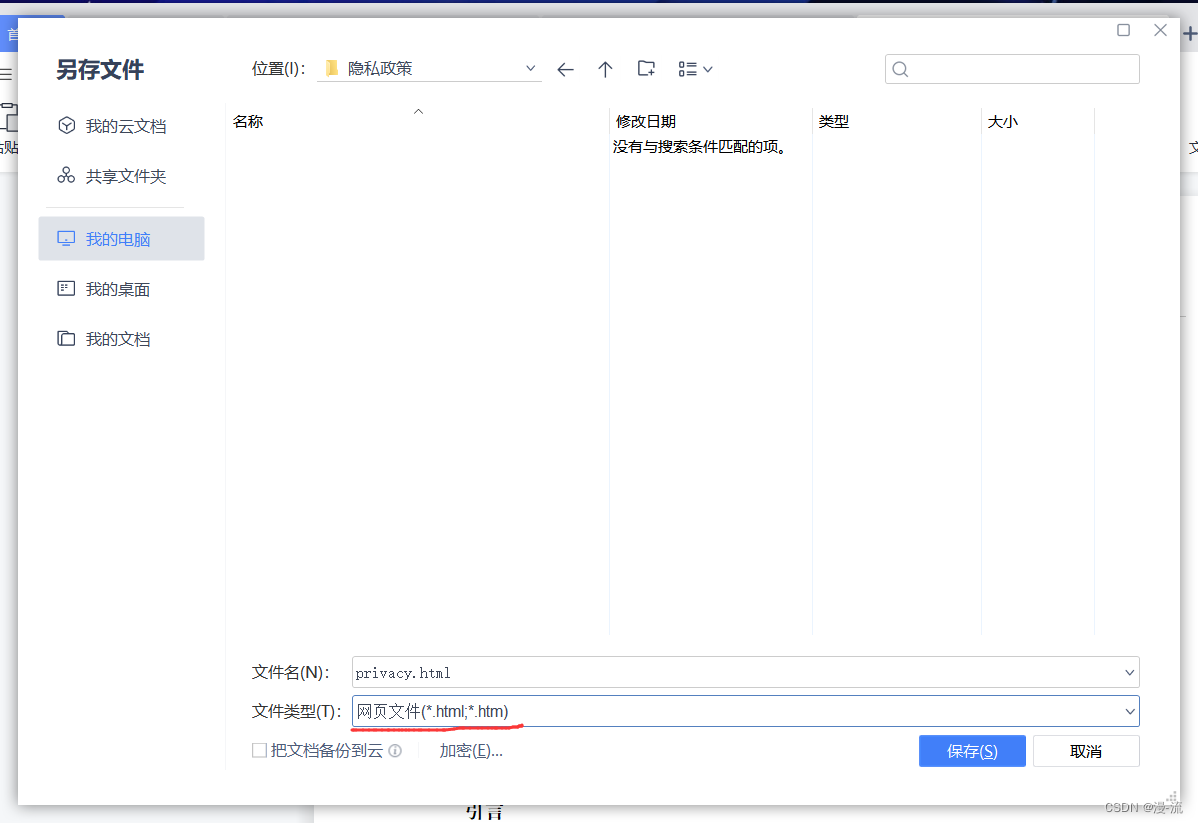Viewport: 1198px width, 823px height.
Task: Maximize the save dialog window
Action: coord(1123,30)
